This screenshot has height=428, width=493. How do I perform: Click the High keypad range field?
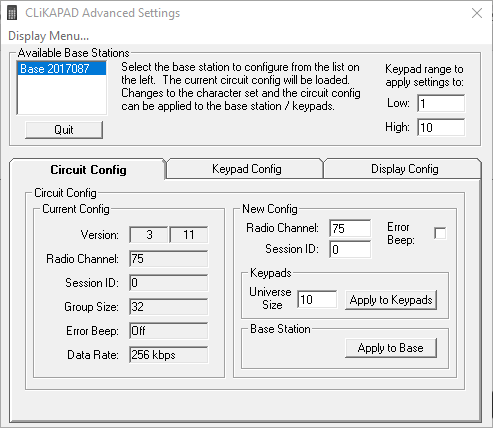(x=441, y=127)
